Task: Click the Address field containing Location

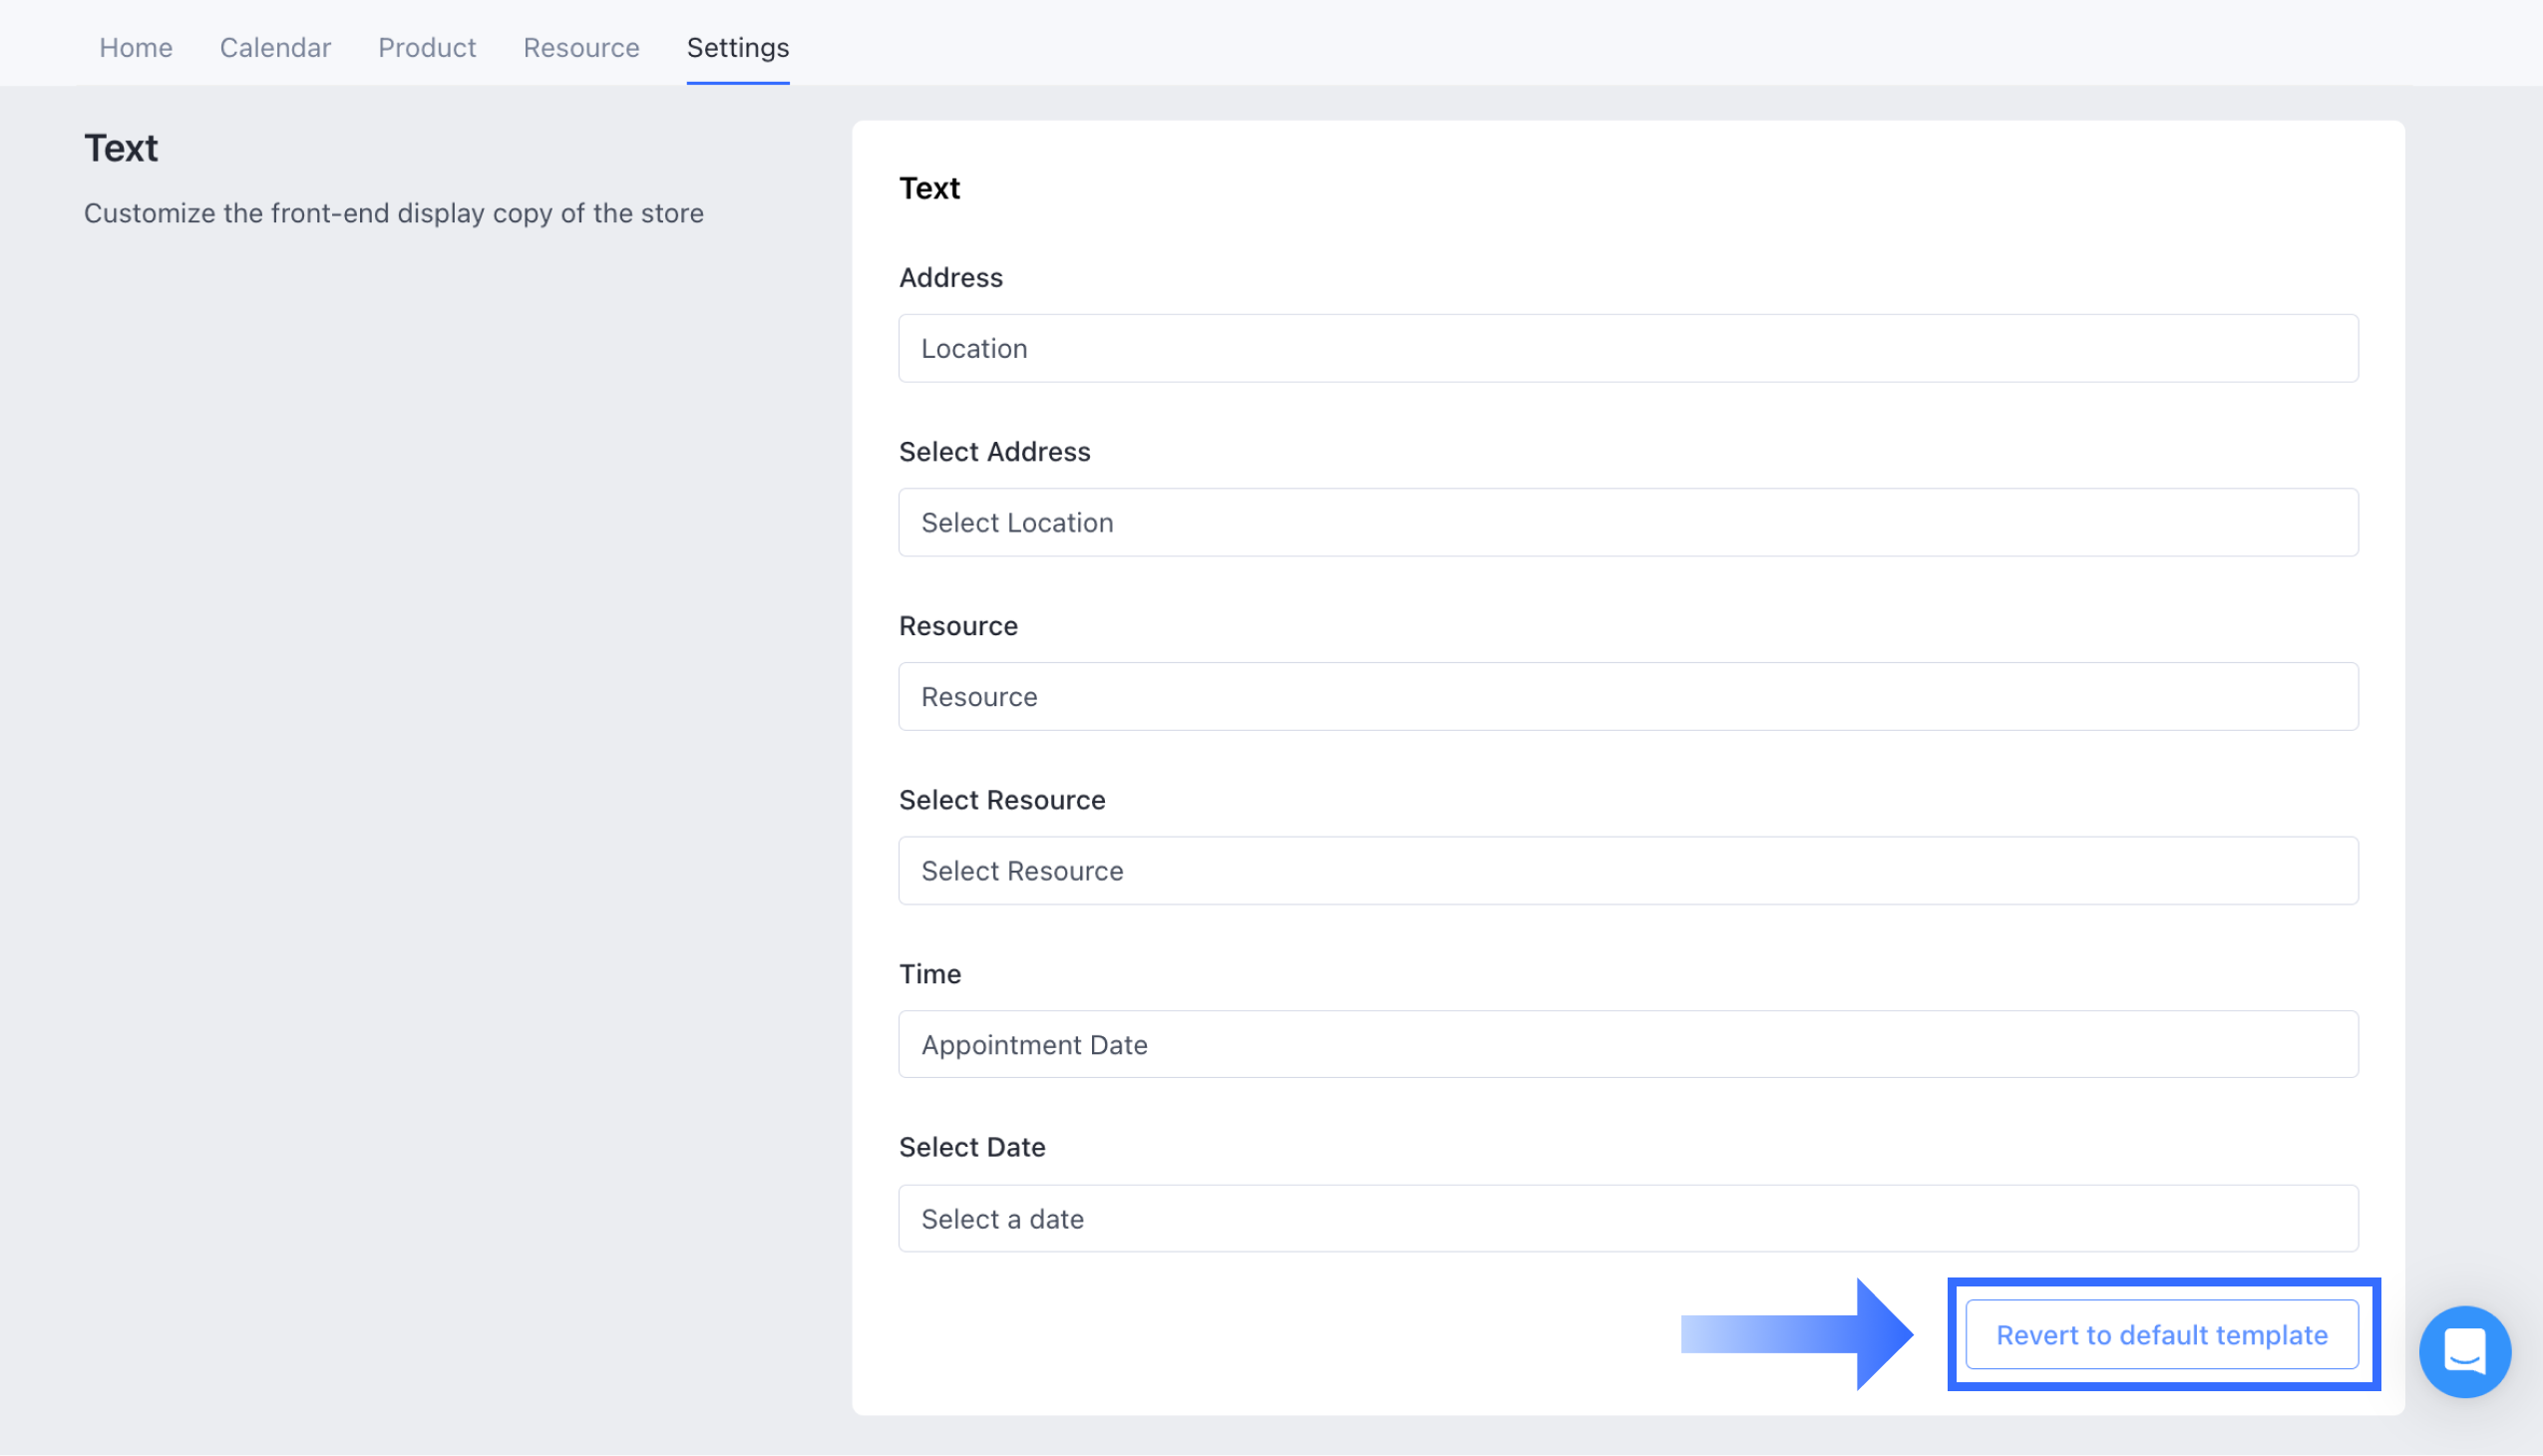Action: click(x=1627, y=348)
